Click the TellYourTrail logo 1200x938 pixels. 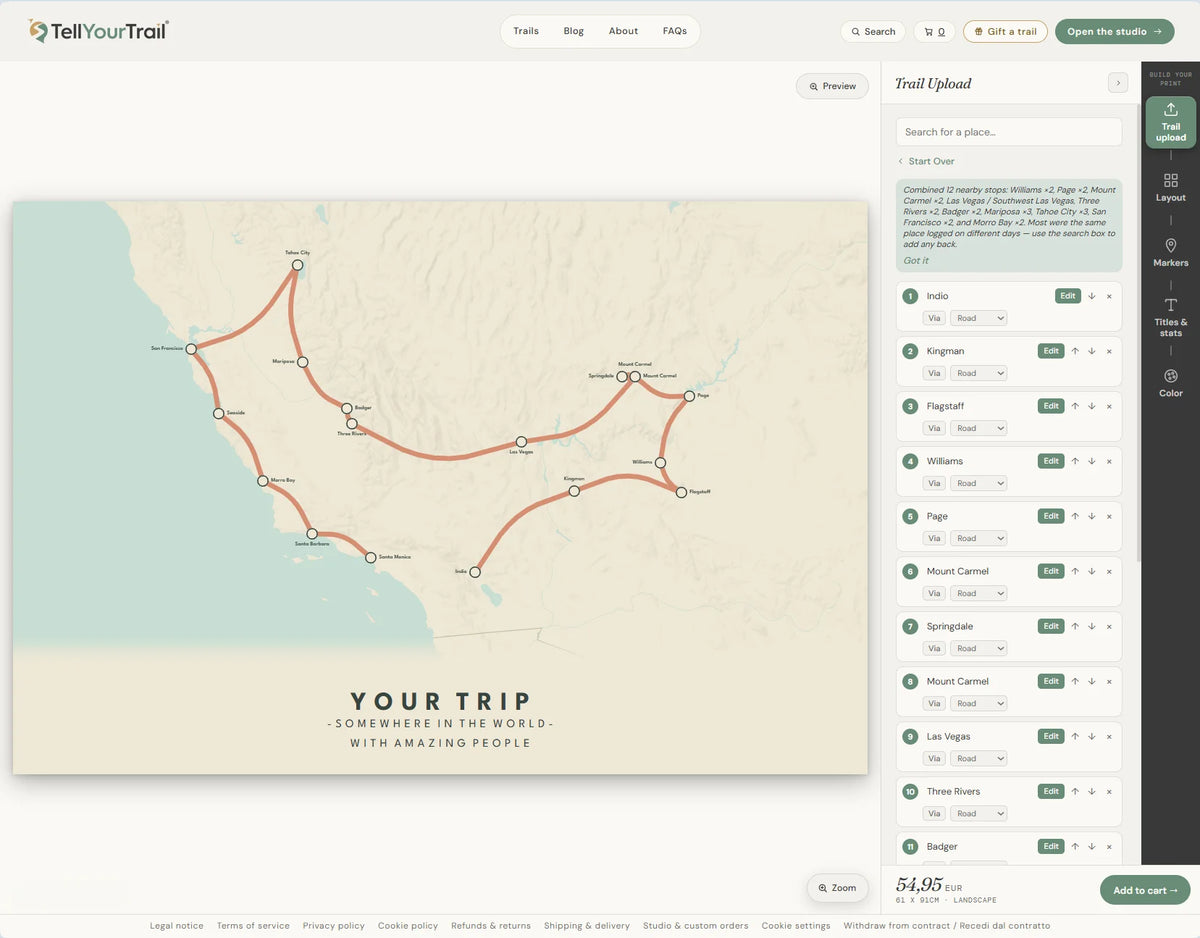99,31
